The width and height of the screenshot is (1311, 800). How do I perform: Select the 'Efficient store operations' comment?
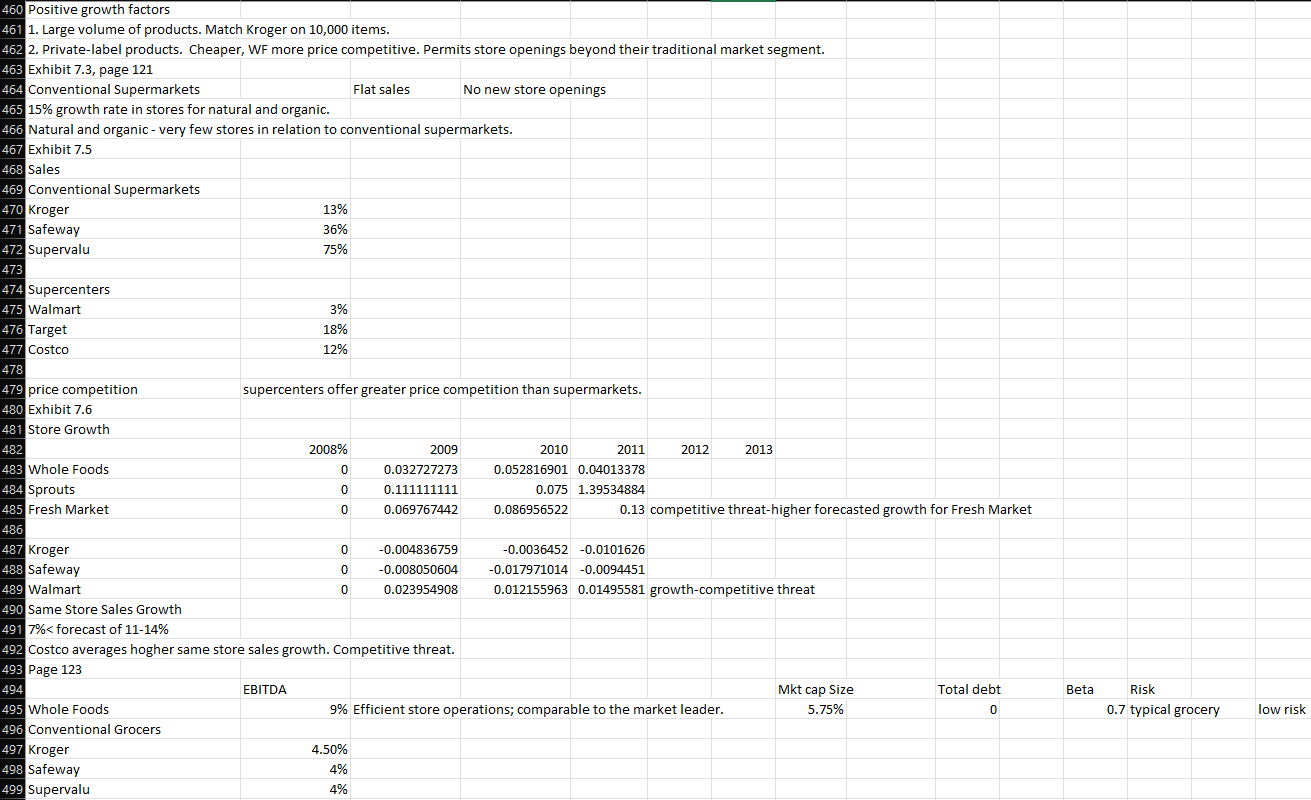(x=538, y=710)
